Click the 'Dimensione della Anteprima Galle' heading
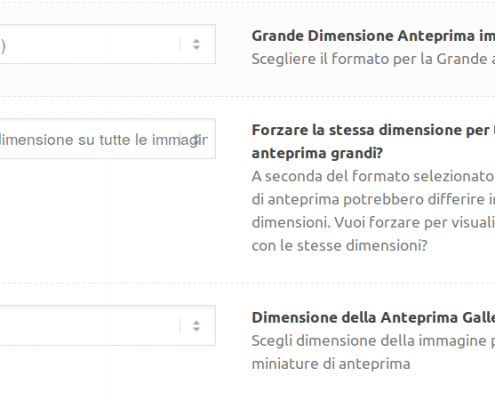Viewport: 495px width, 400px height. tap(373, 318)
